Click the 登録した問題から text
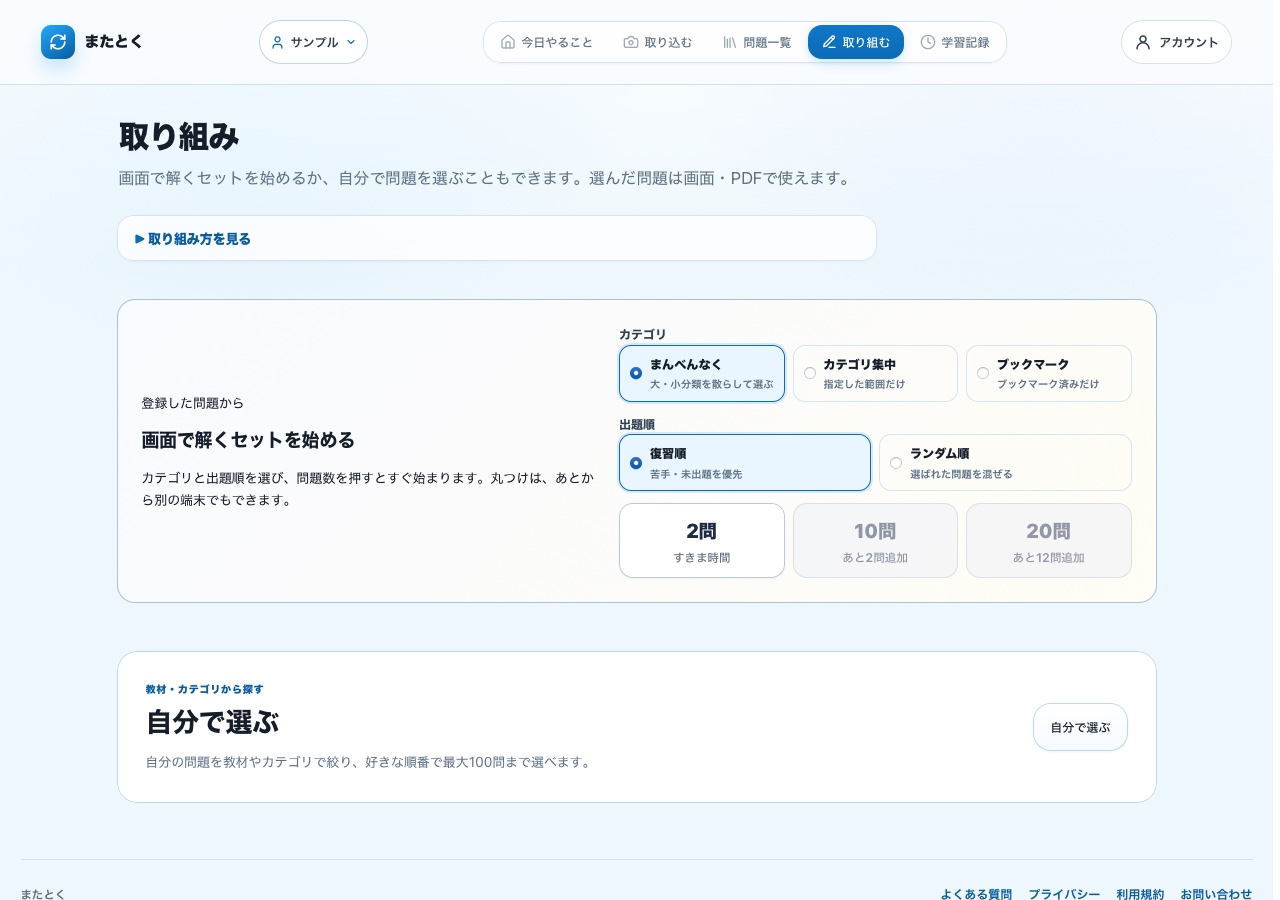 [x=193, y=403]
